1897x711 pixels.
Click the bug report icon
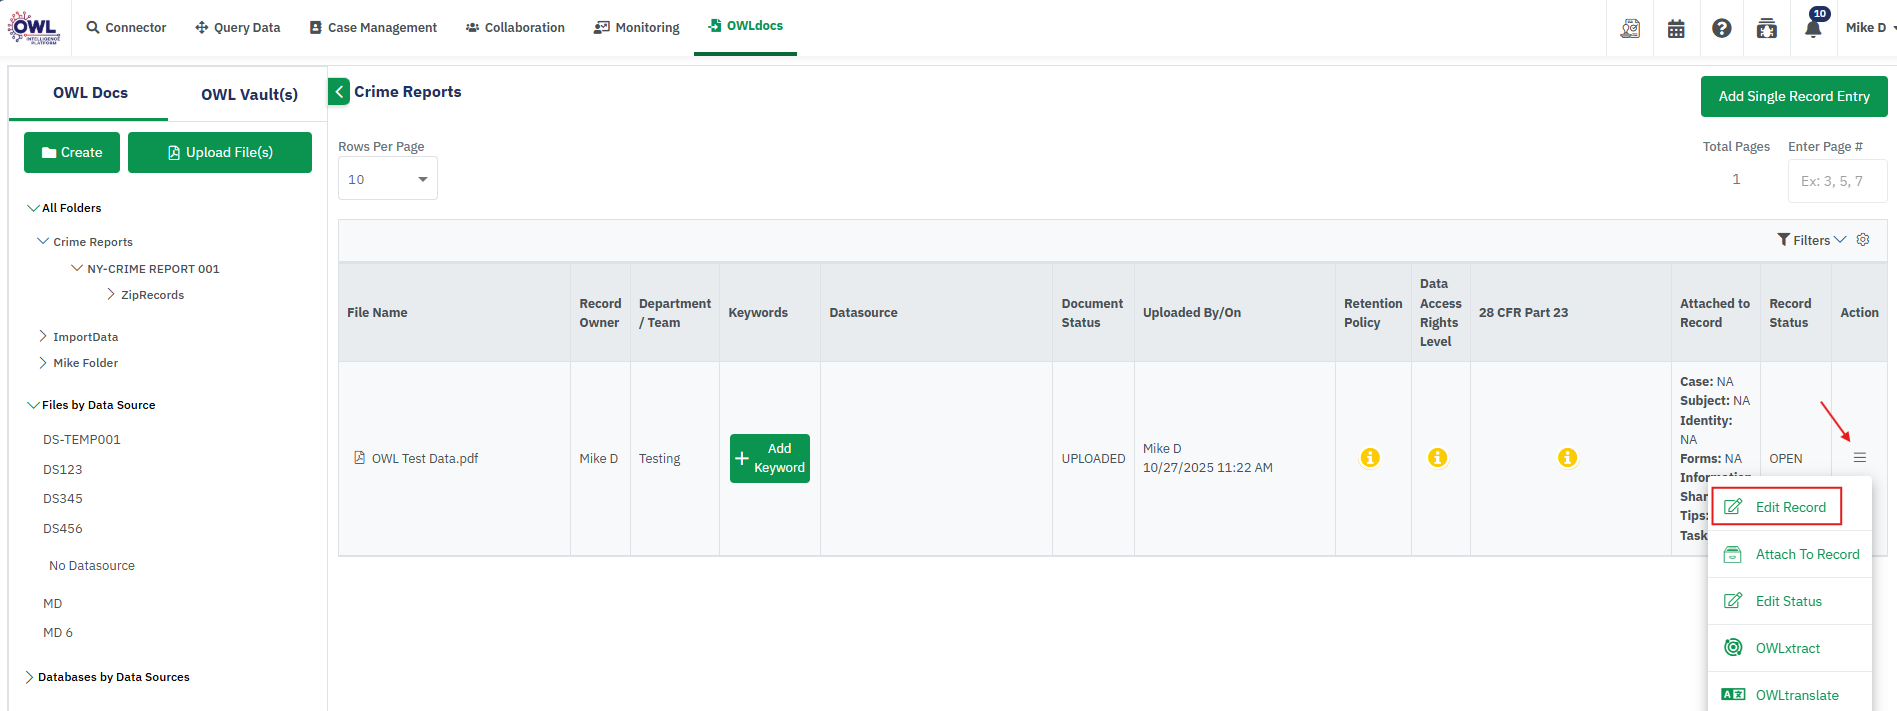point(1767,28)
